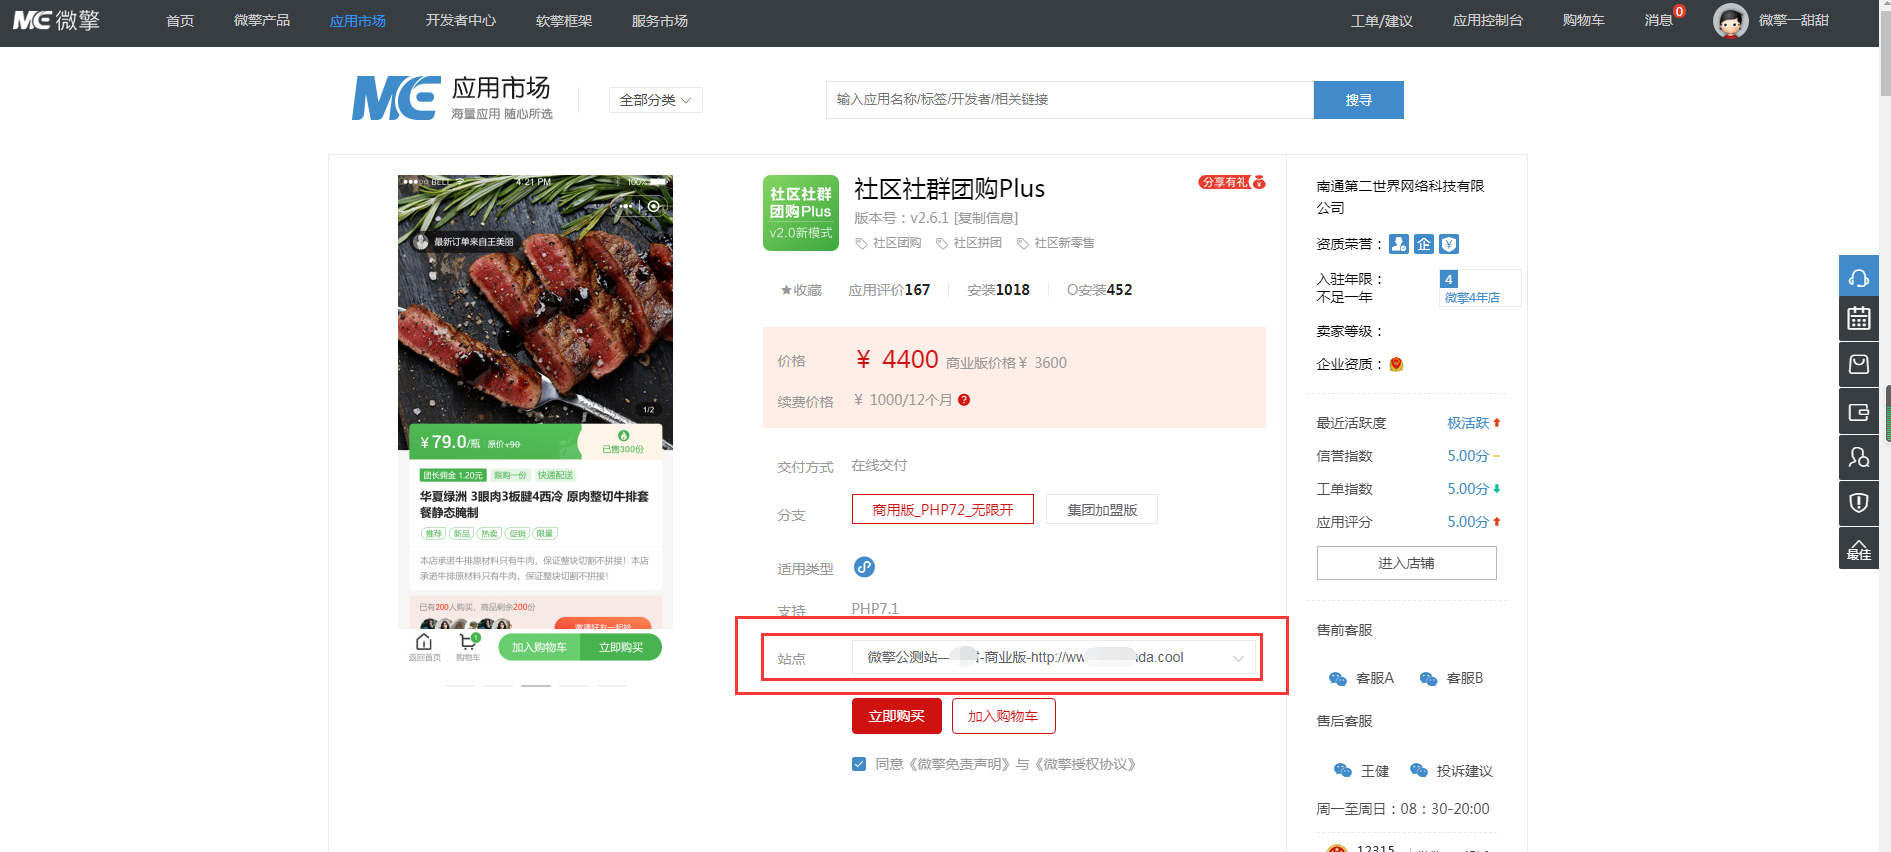Click the renewal price help question icon

coord(964,400)
